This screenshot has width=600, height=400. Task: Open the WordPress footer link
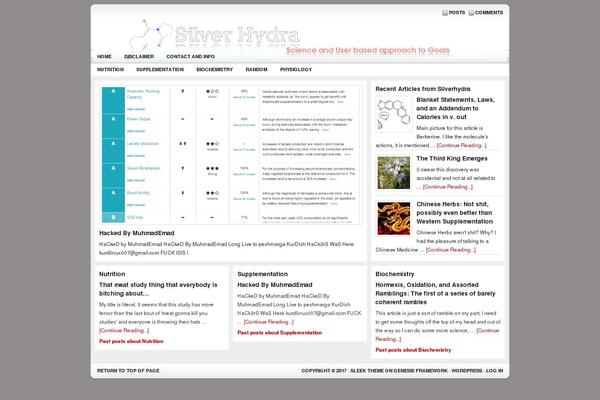tap(466, 371)
